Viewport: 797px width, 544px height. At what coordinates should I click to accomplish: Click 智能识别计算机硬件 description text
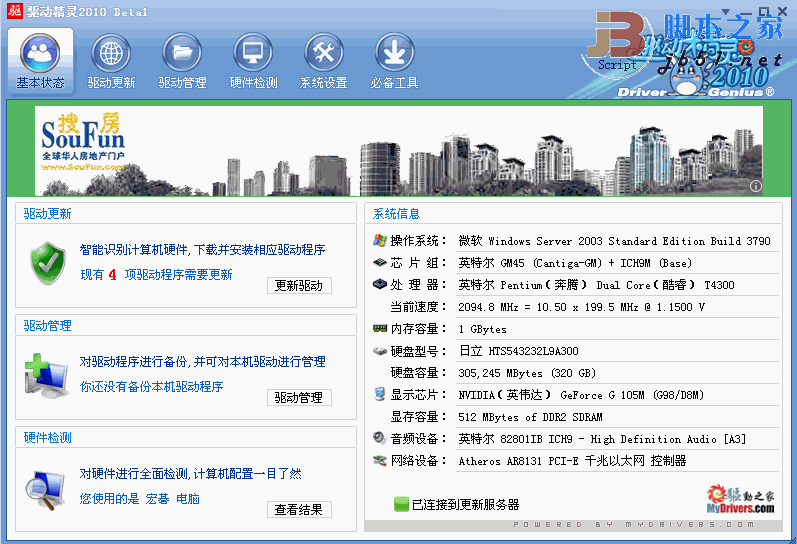[202, 250]
